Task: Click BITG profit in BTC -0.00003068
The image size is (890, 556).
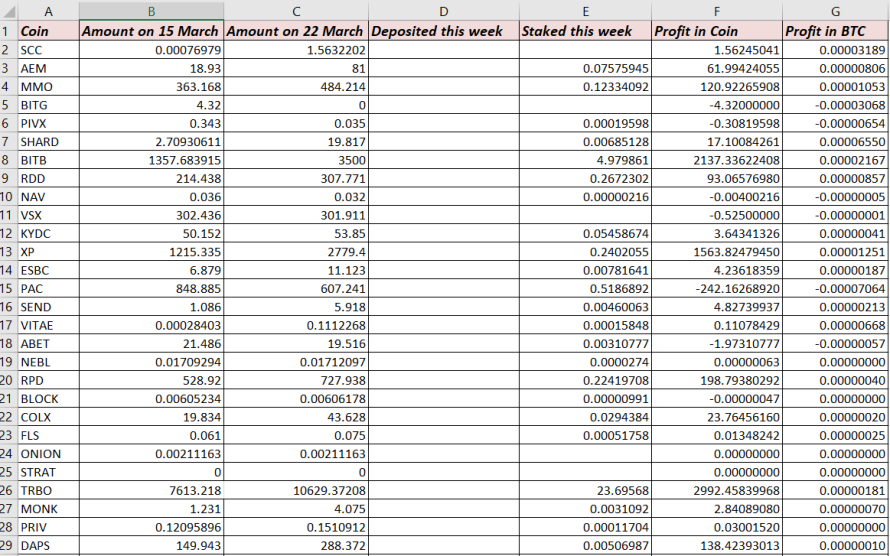Action: pyautogui.click(x=836, y=105)
